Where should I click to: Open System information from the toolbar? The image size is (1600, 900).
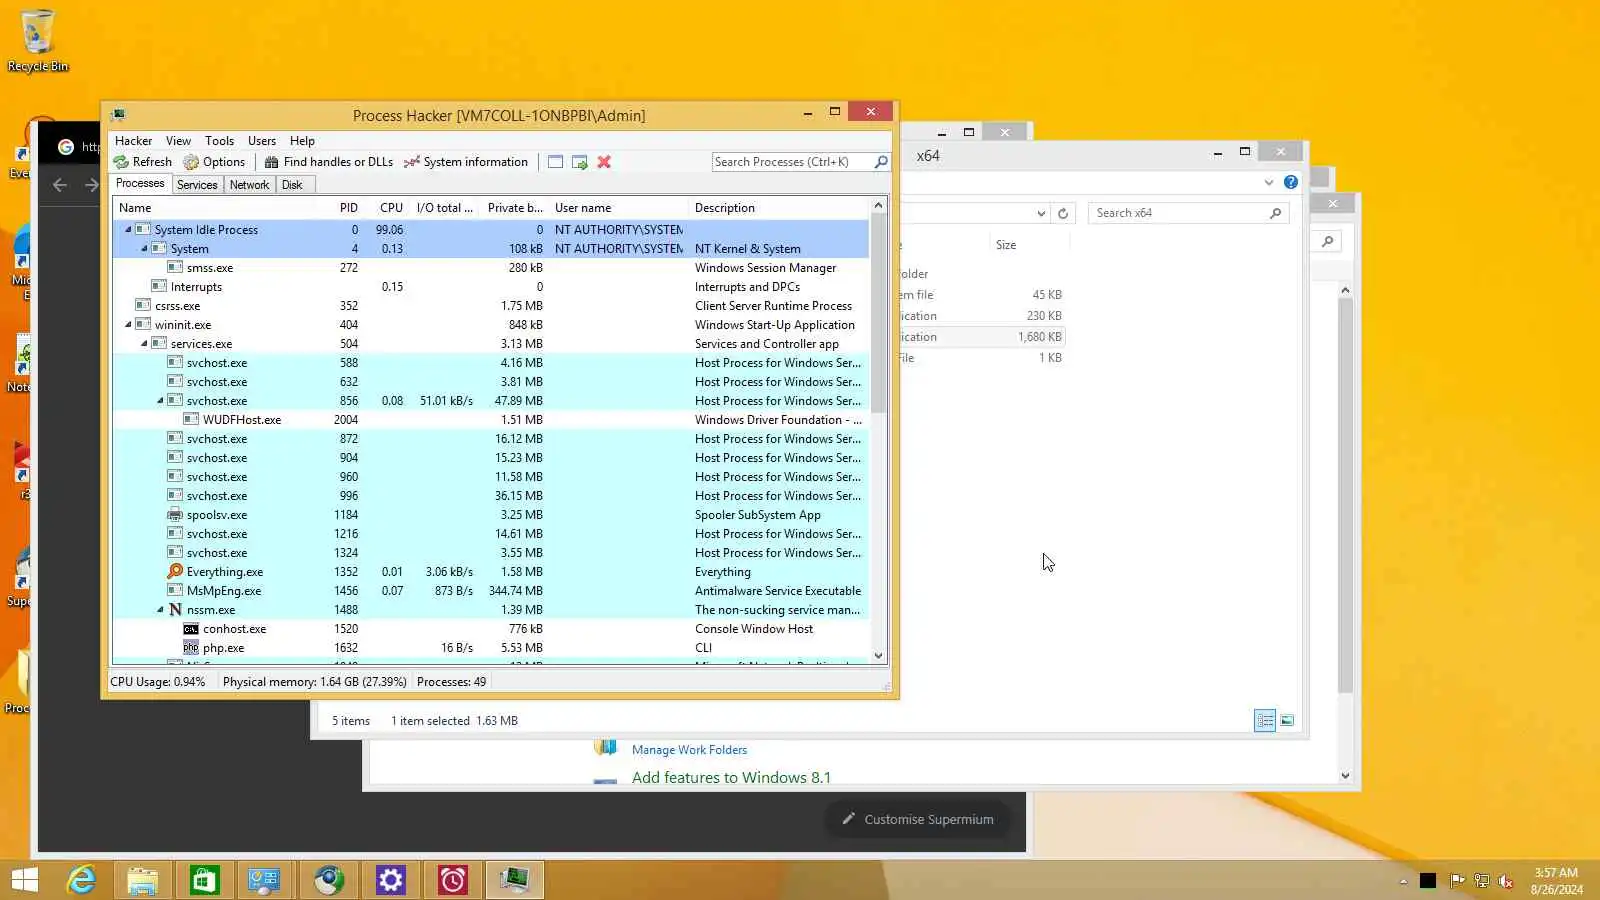[465, 162]
